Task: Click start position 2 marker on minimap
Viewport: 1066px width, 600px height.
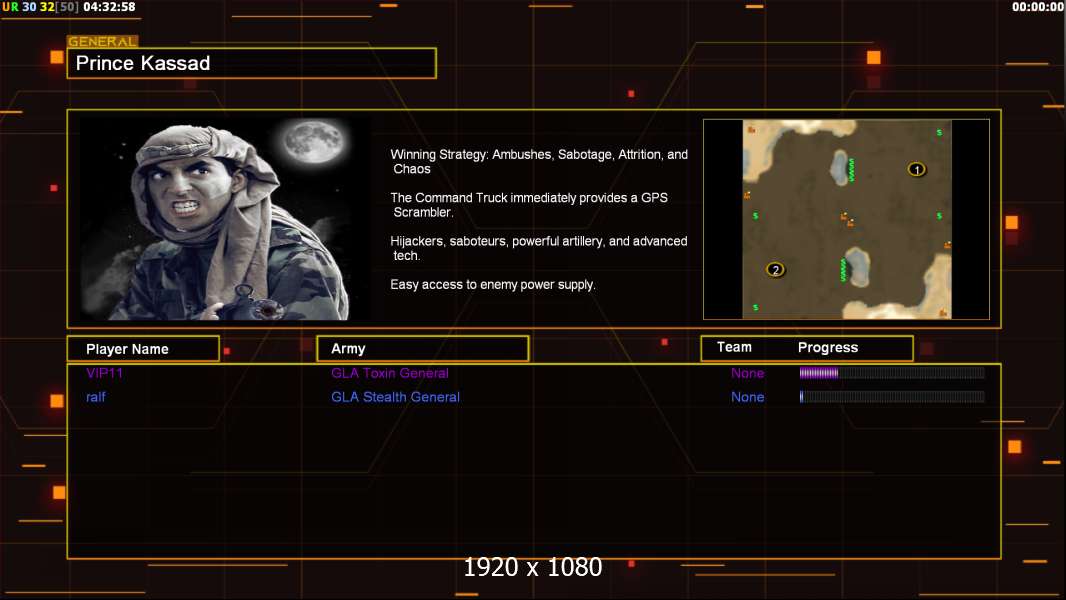Action: pos(775,270)
